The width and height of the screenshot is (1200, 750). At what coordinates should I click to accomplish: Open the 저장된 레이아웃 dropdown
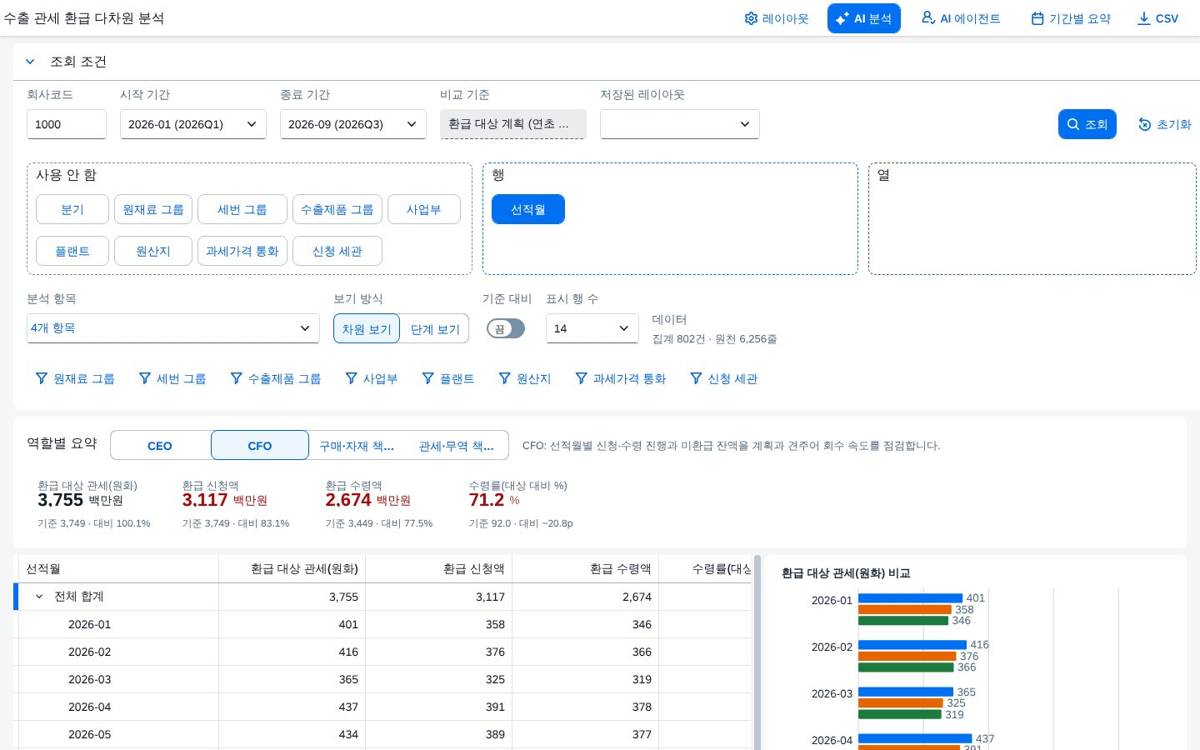(680, 124)
